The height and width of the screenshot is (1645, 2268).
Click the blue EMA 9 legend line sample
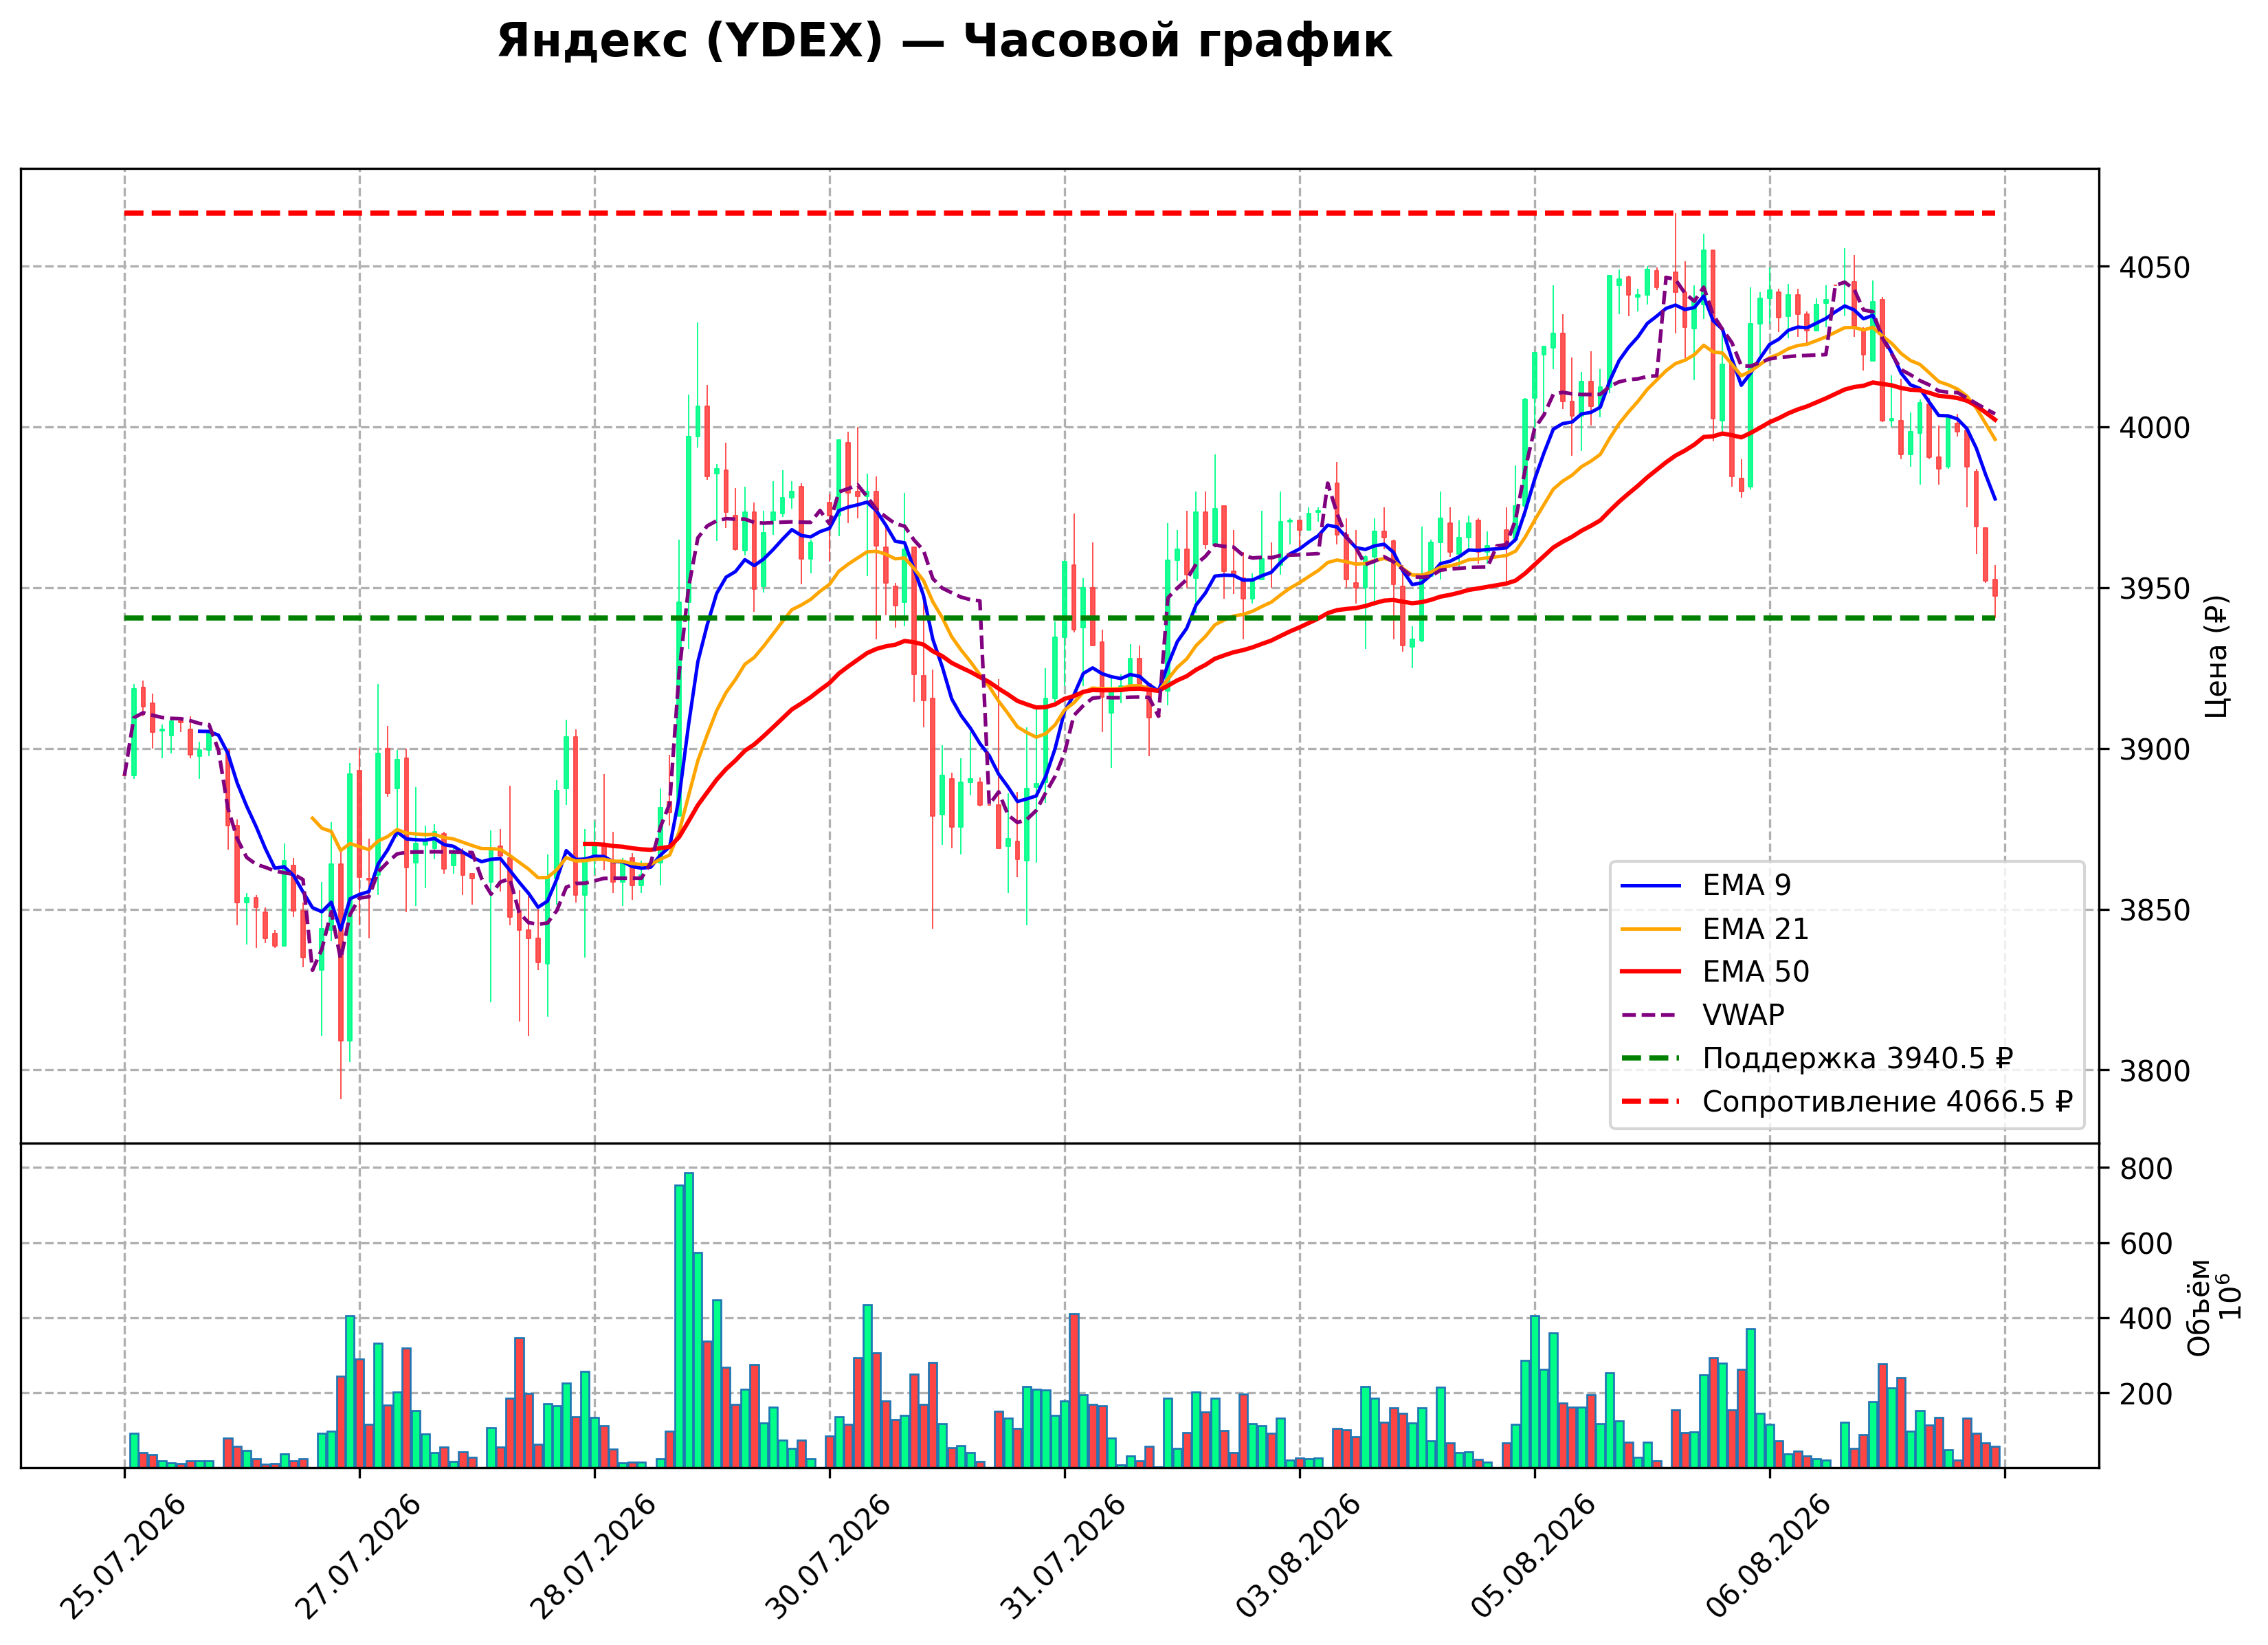(x=1650, y=886)
